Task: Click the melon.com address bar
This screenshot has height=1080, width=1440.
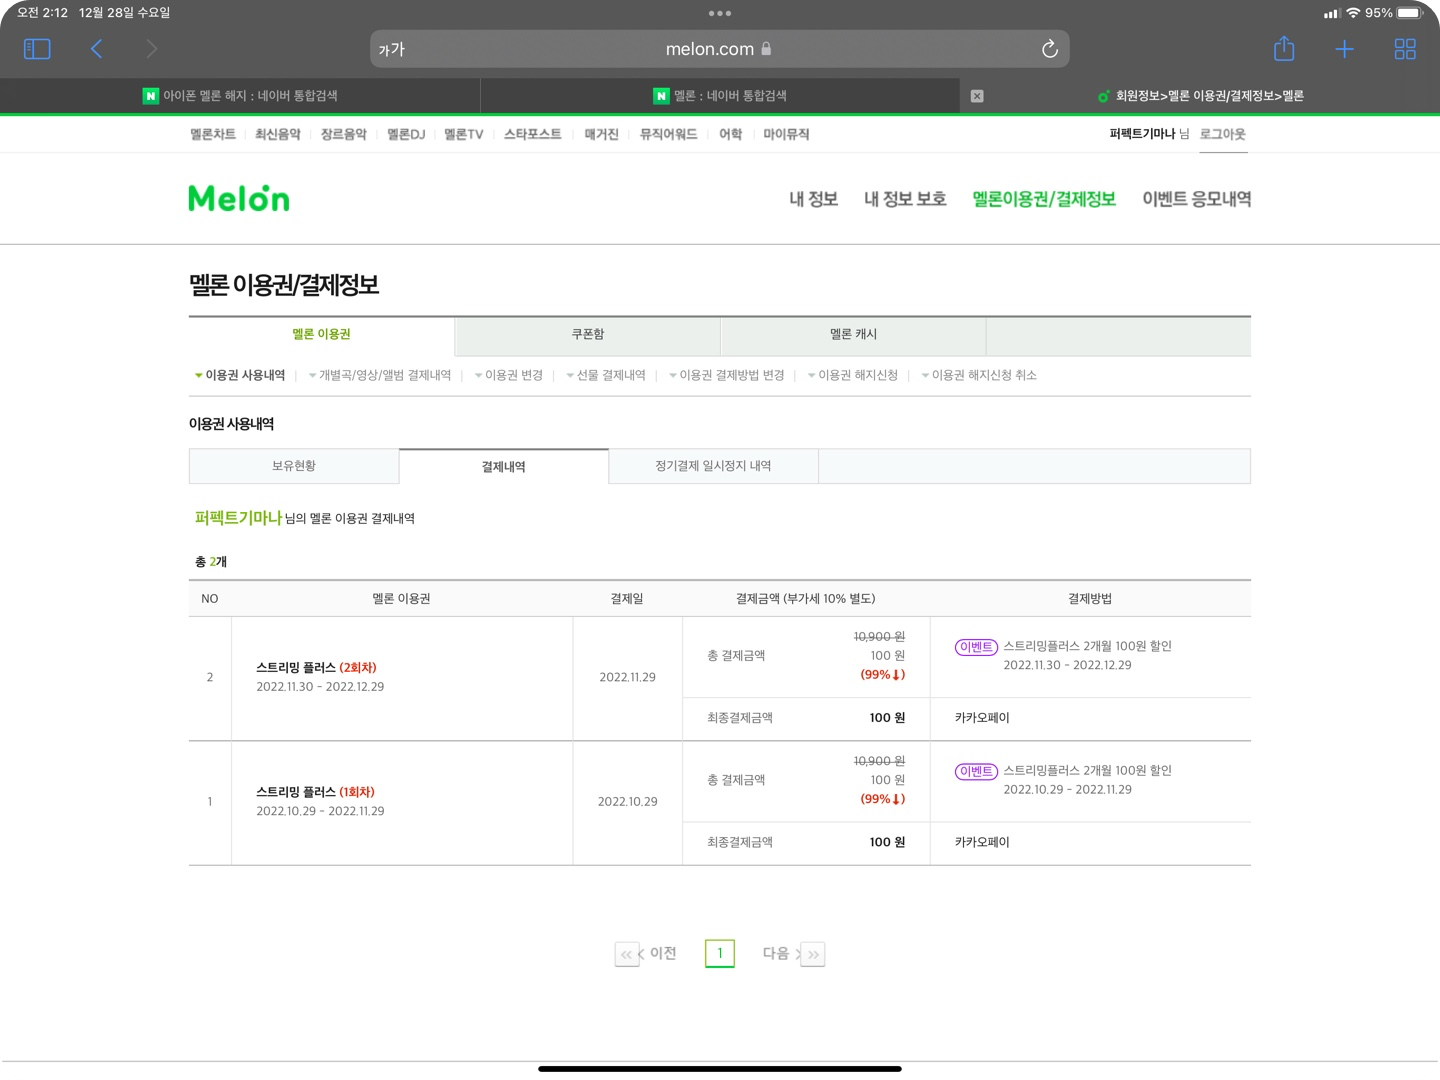Action: point(719,49)
